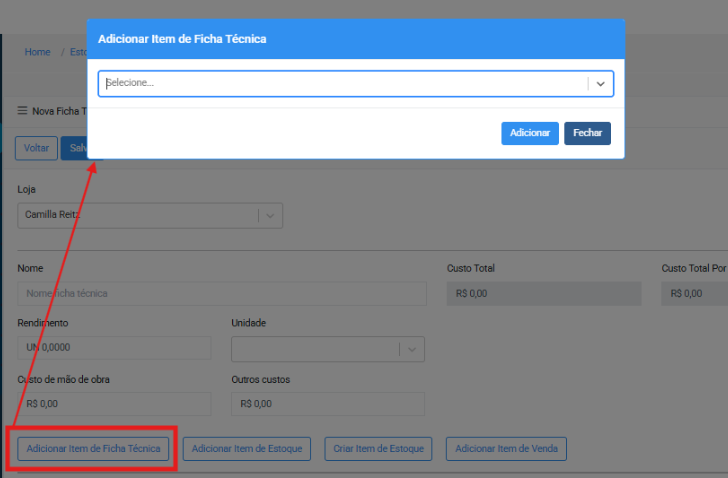Click Adicionar Item de Venda button

coord(506,449)
